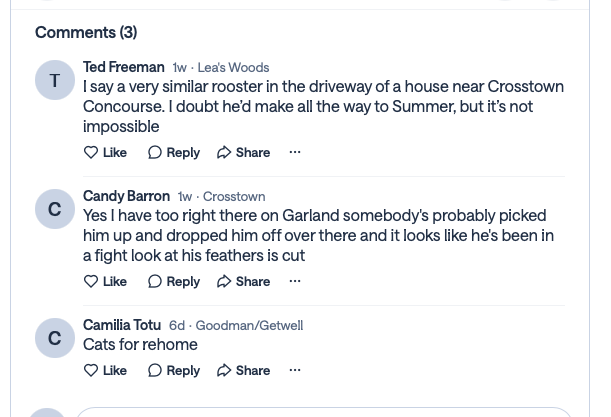Open the more options menu for Ted Freeman's comment
Image resolution: width=611 pixels, height=417 pixels.
pos(295,152)
